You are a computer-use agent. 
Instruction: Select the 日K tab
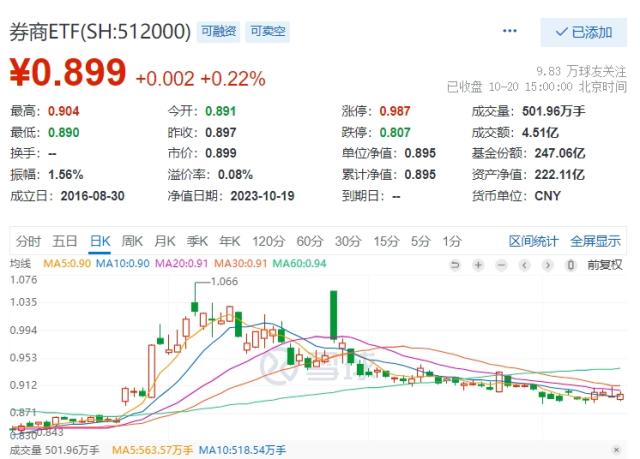100,241
